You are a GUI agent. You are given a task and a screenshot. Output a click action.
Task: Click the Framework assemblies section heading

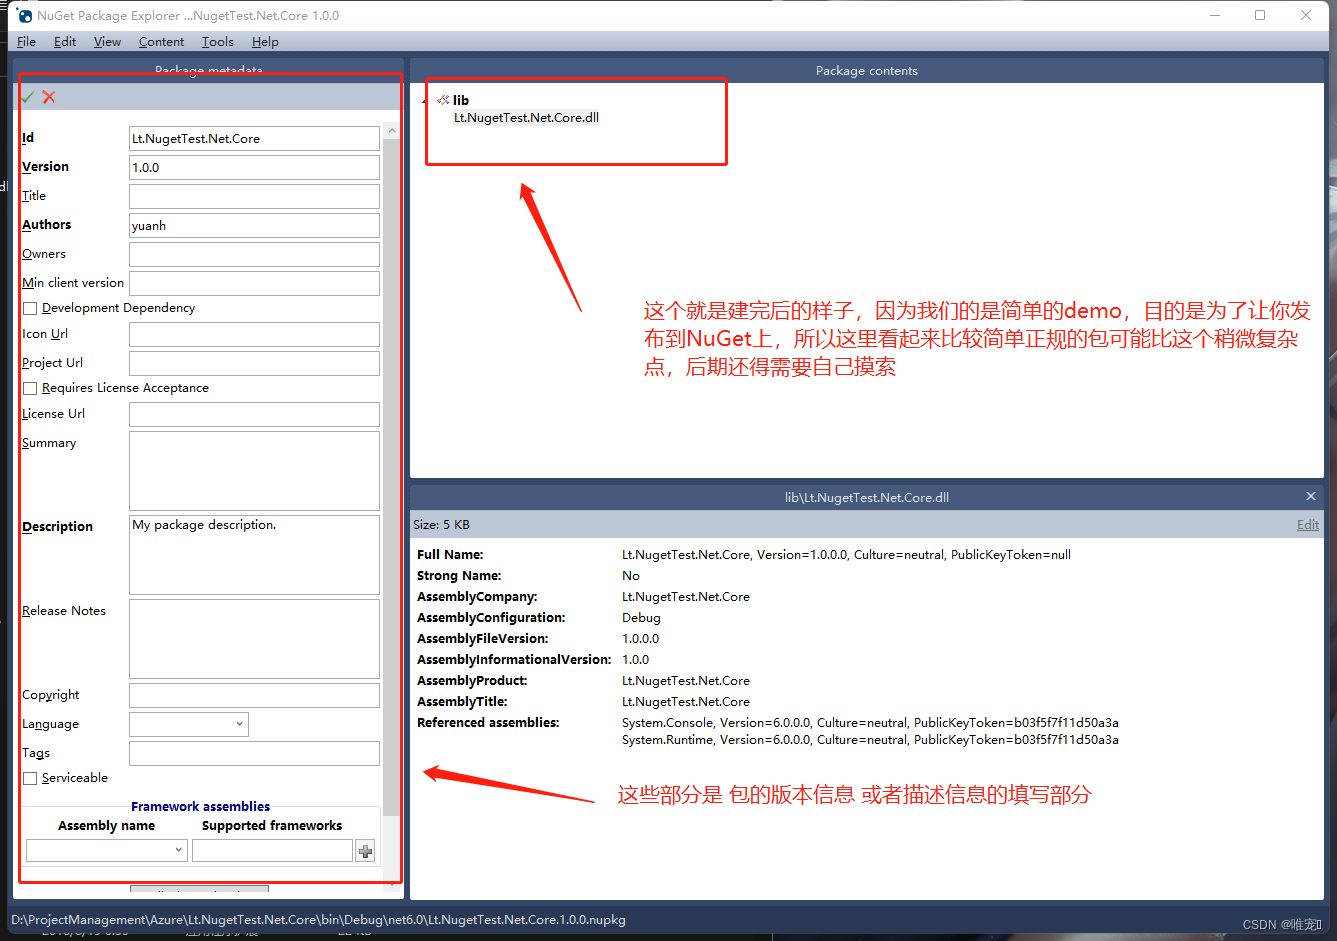(200, 807)
